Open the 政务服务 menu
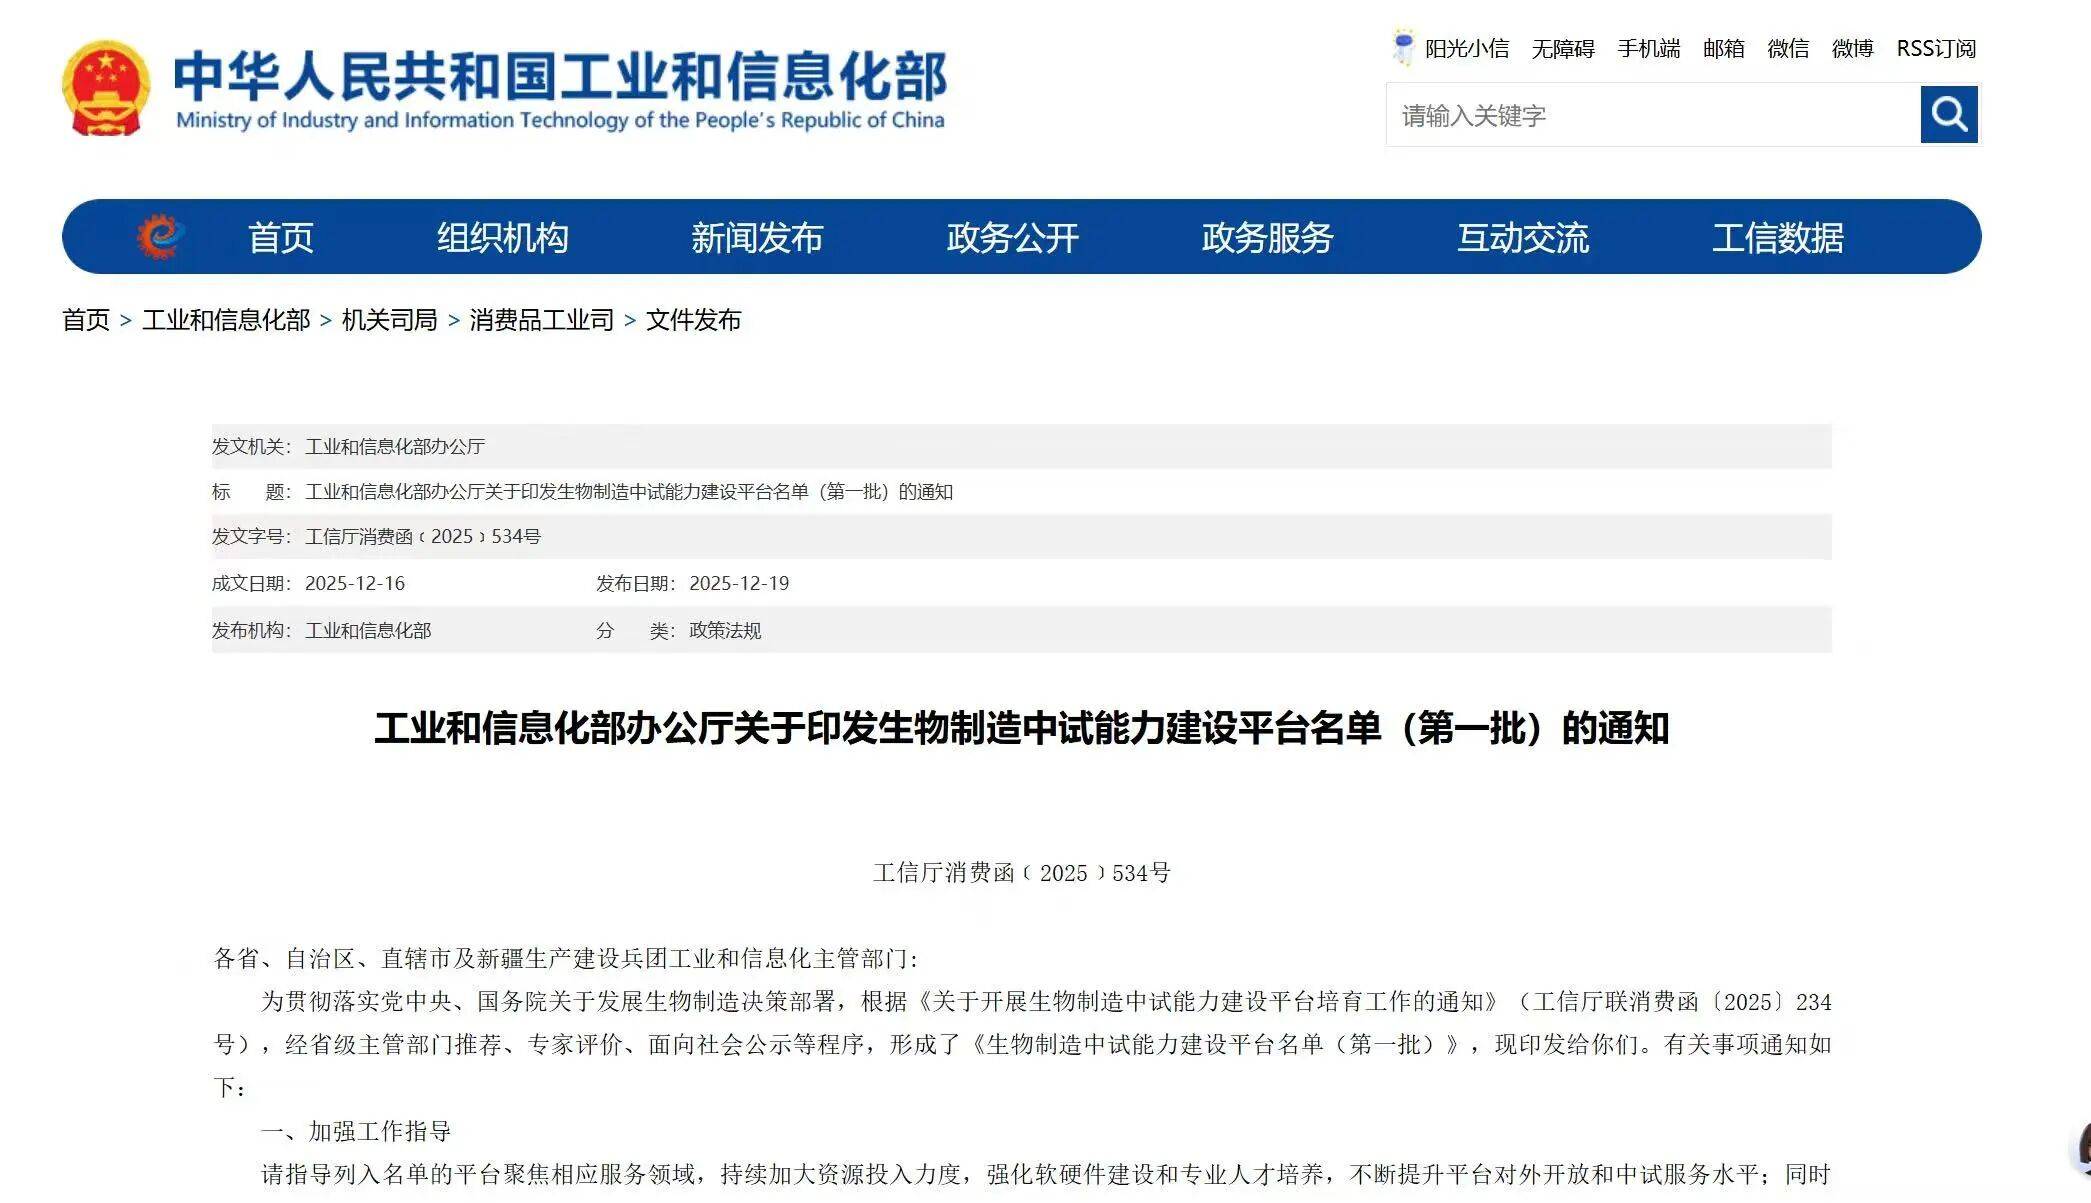This screenshot has width=2091, height=1203. (1267, 238)
